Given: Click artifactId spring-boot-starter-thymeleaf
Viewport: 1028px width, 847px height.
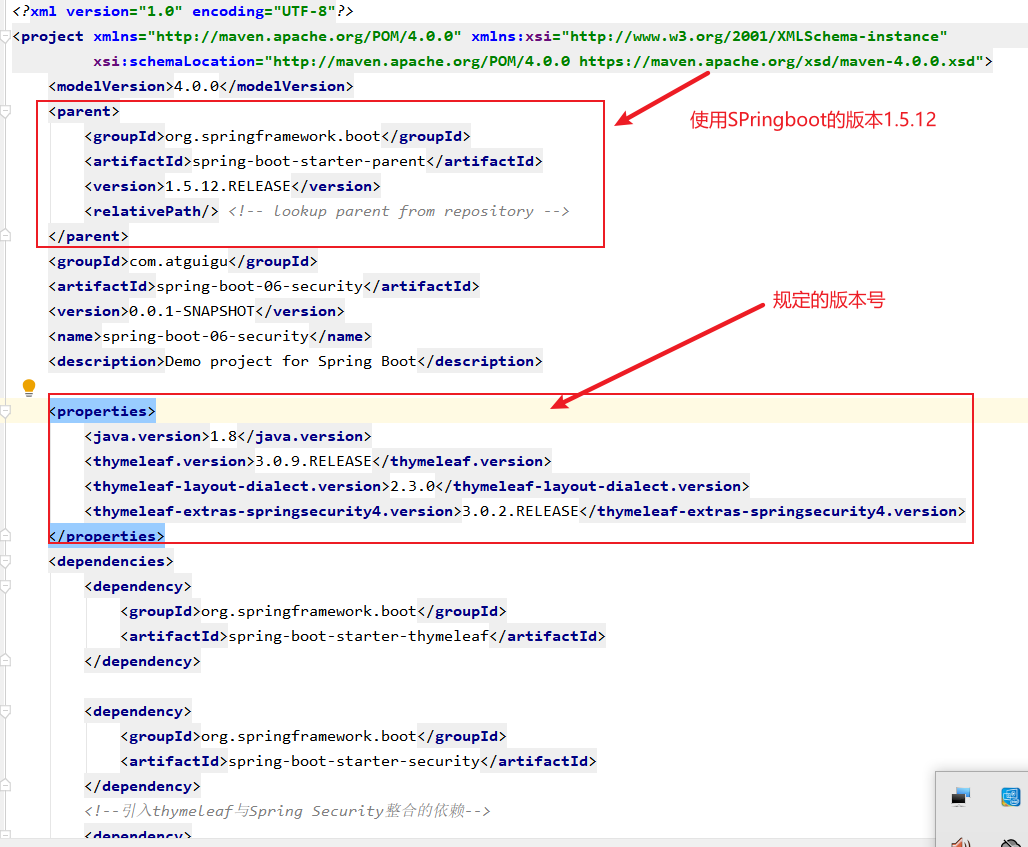Looking at the screenshot, I should tap(358, 636).
